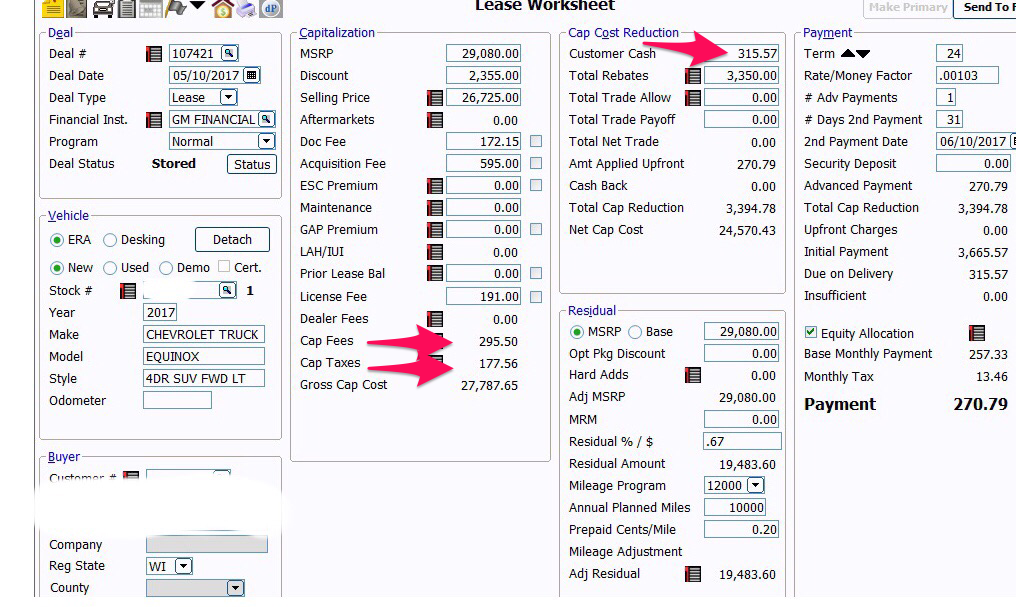The image size is (1016, 607).
Task: Toggle the Doc Fee checkbox
Action: [536, 141]
